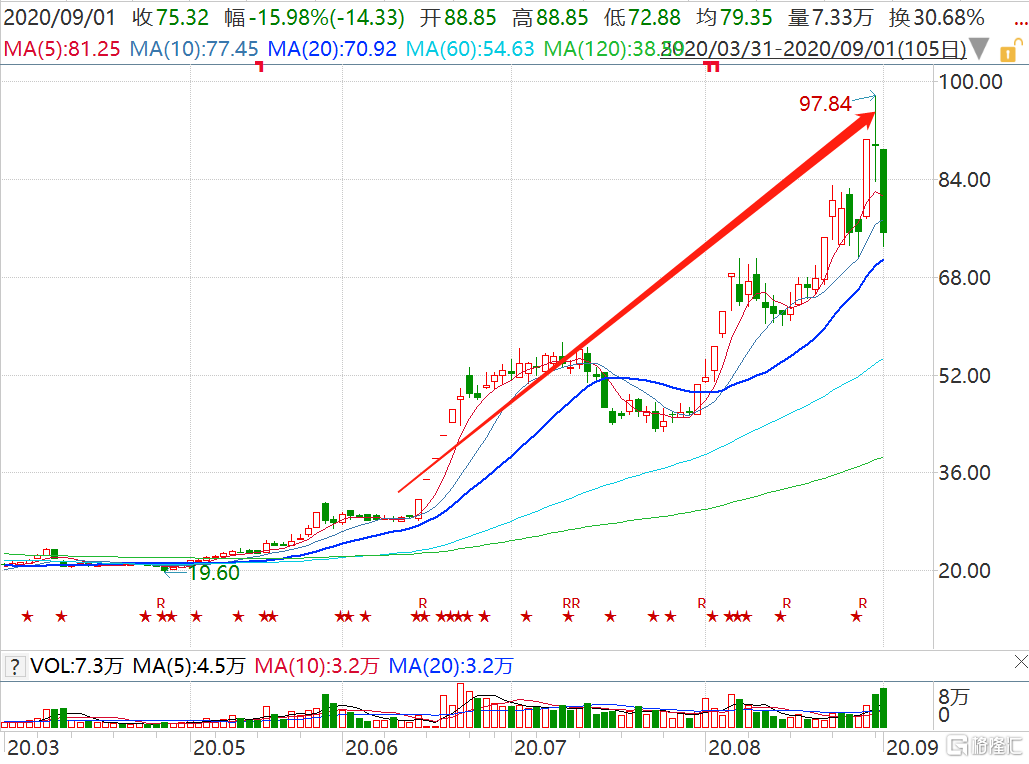Click the question mark icon beside VOL
Image resolution: width=1029 pixels, height=764 pixels.
[x=15, y=665]
